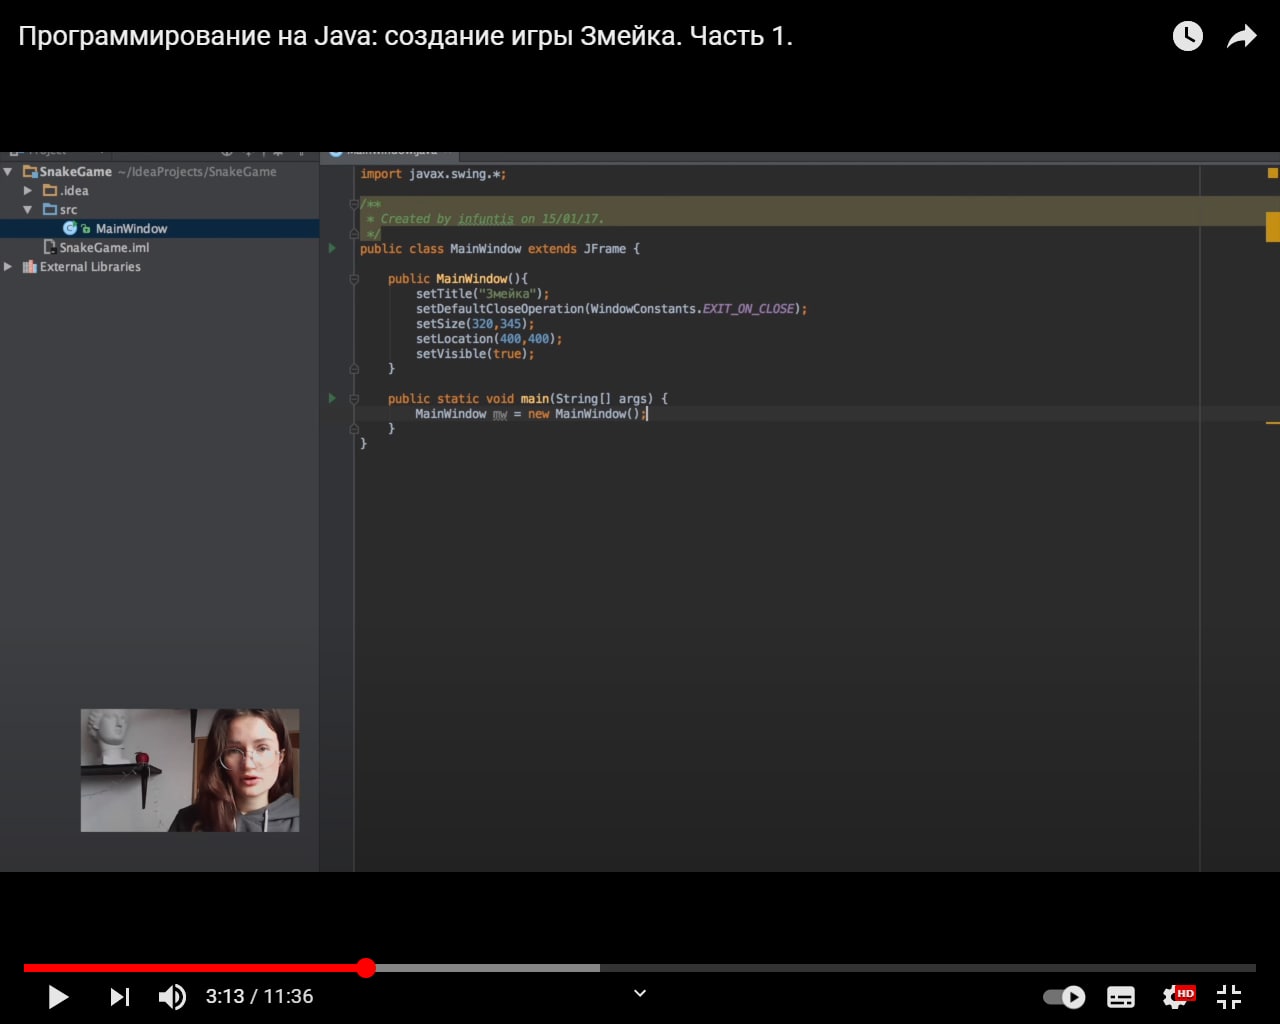Click the import javax.swing line
The height and width of the screenshot is (1024, 1280).
tap(433, 174)
